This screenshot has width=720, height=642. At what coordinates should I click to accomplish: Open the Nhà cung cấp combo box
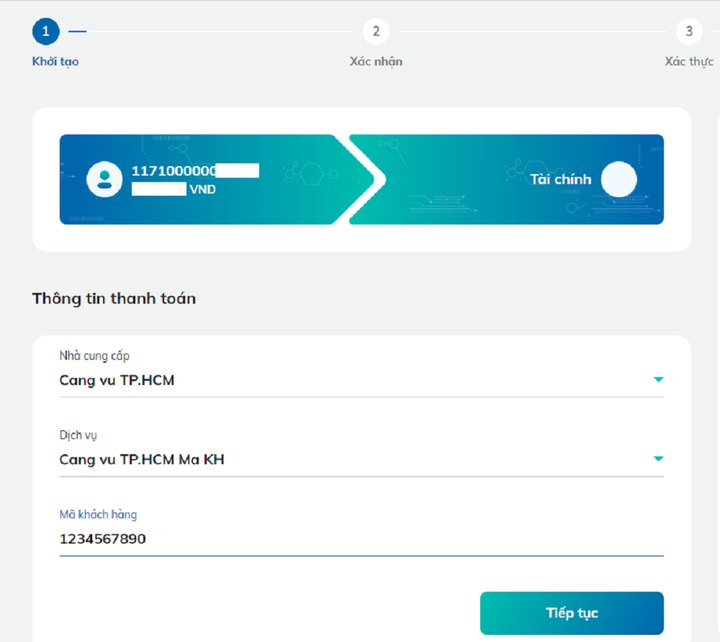point(350,380)
